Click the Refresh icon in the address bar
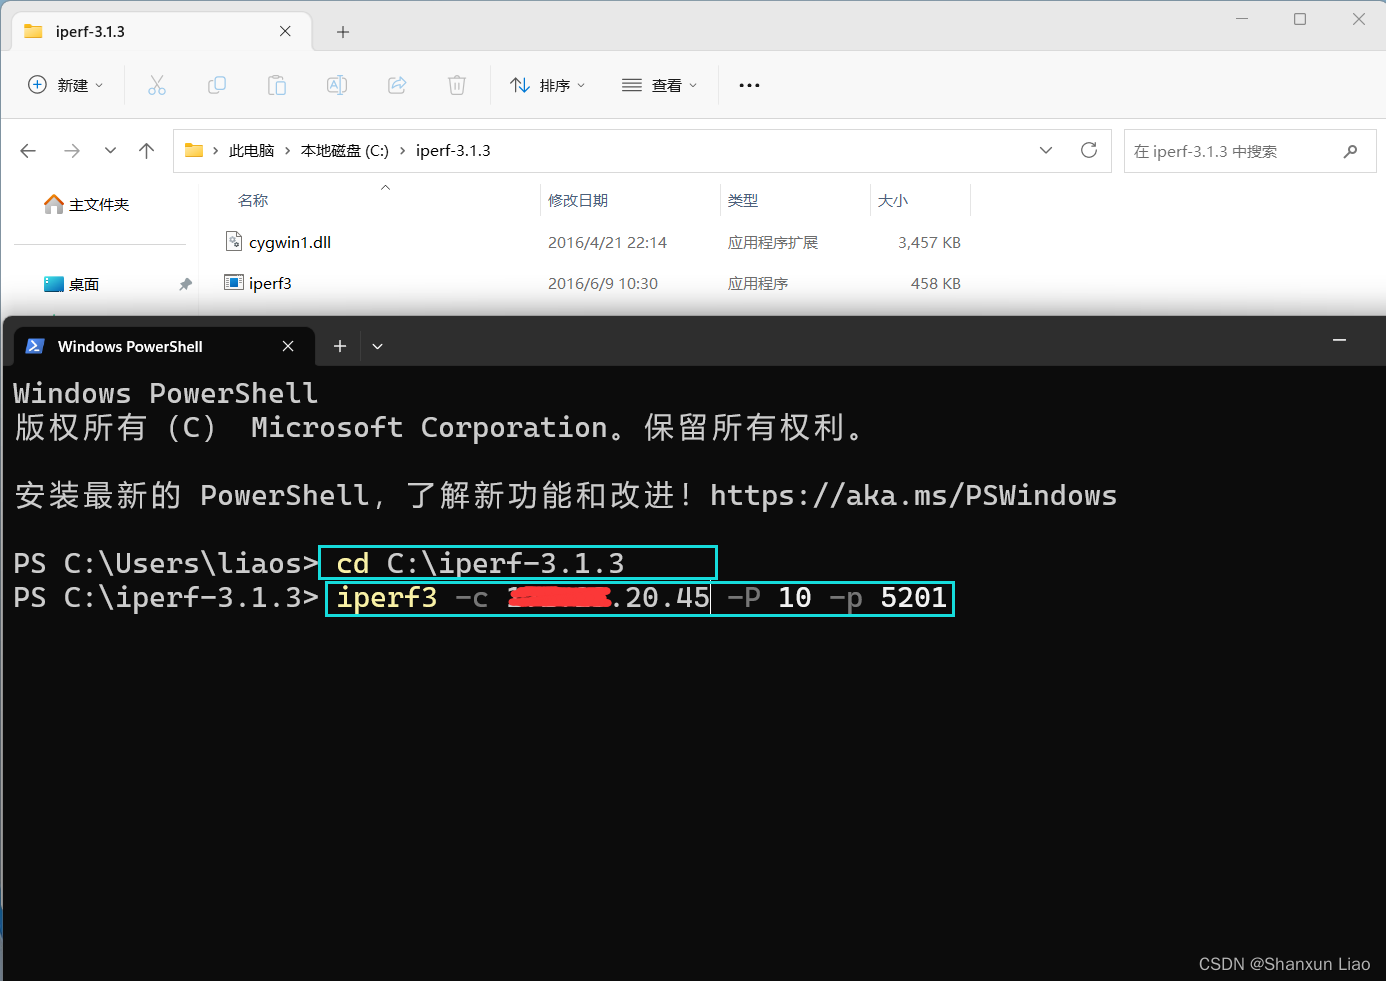 [1089, 150]
